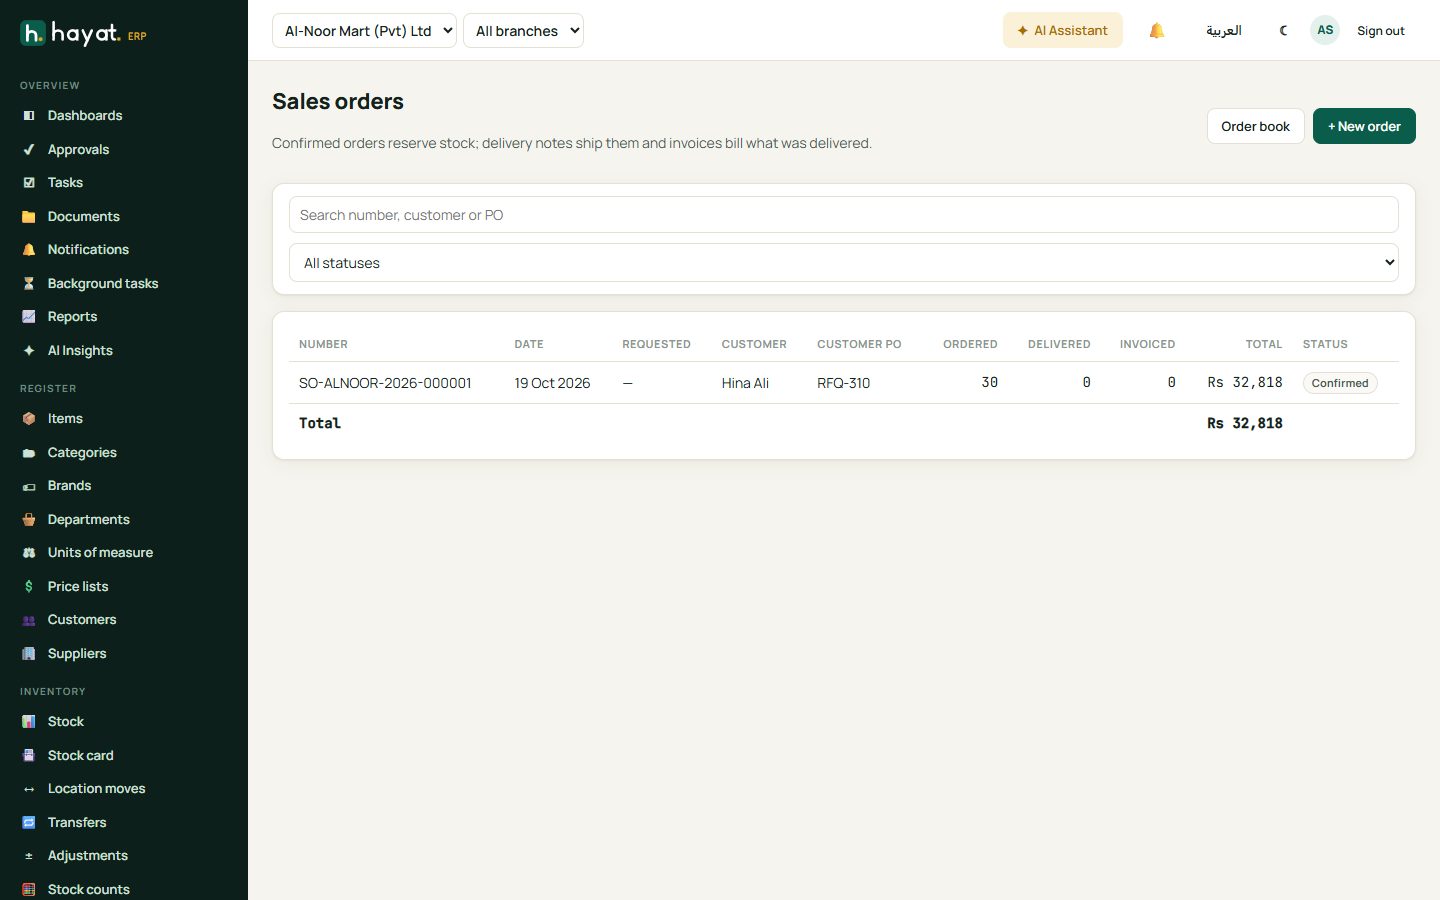The width and height of the screenshot is (1440, 900).
Task: Focus the Search number, customer or PO field
Action: coord(844,215)
